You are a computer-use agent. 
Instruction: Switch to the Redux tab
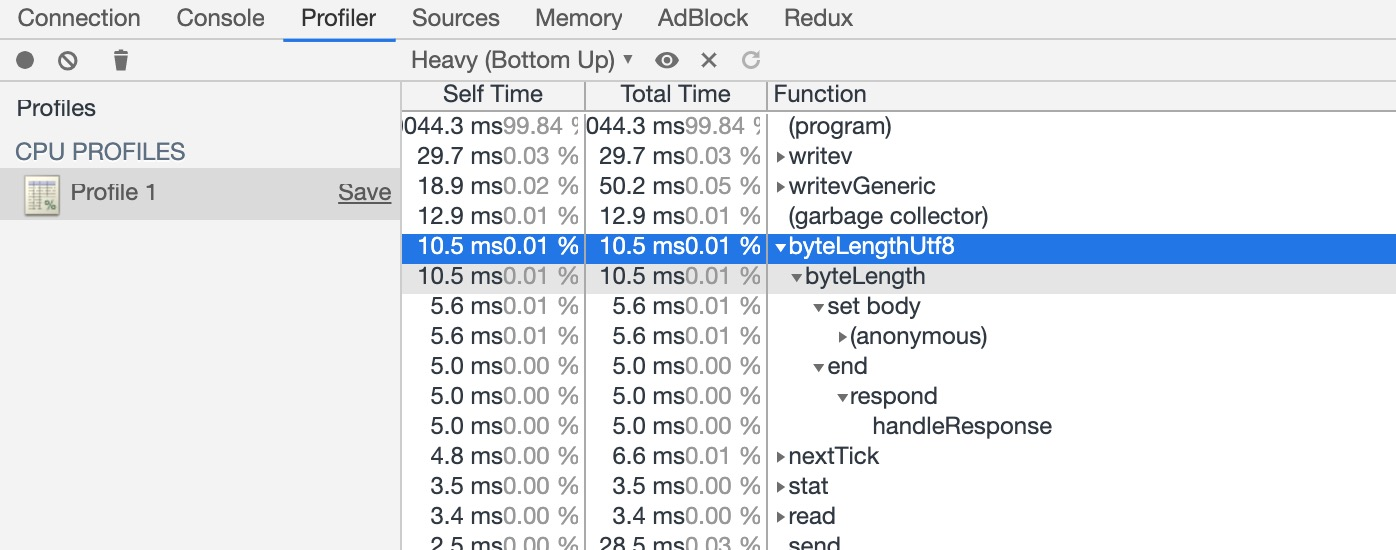(x=818, y=18)
